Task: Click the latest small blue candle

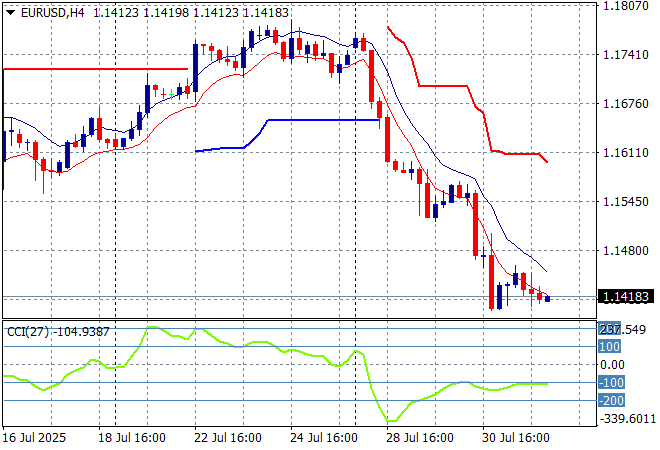Action: (x=547, y=298)
